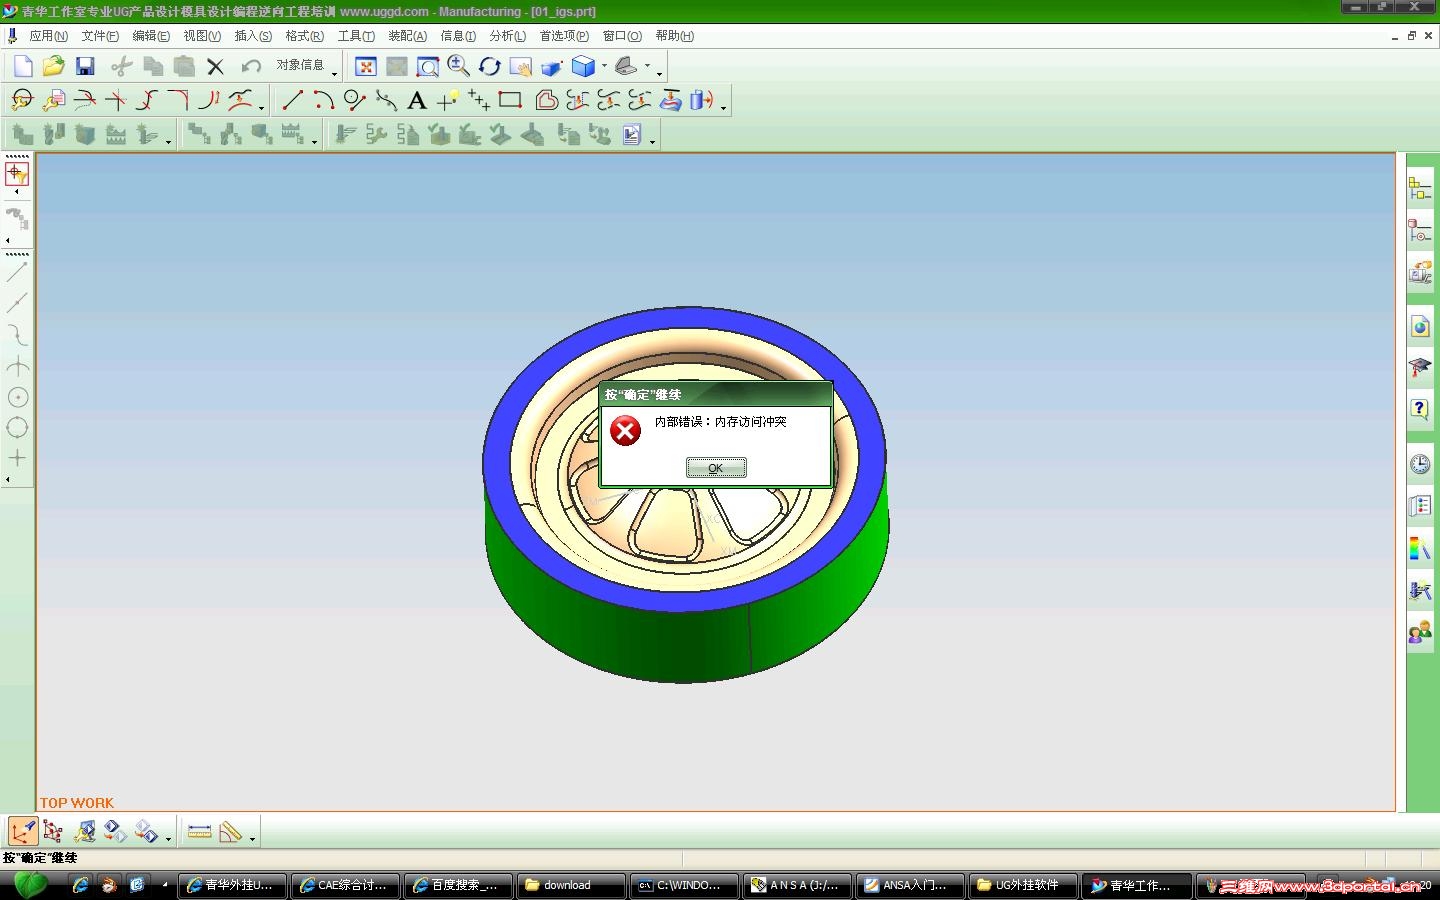
Task: Click the Delete X icon in the toolbar
Action: pyautogui.click(x=215, y=66)
